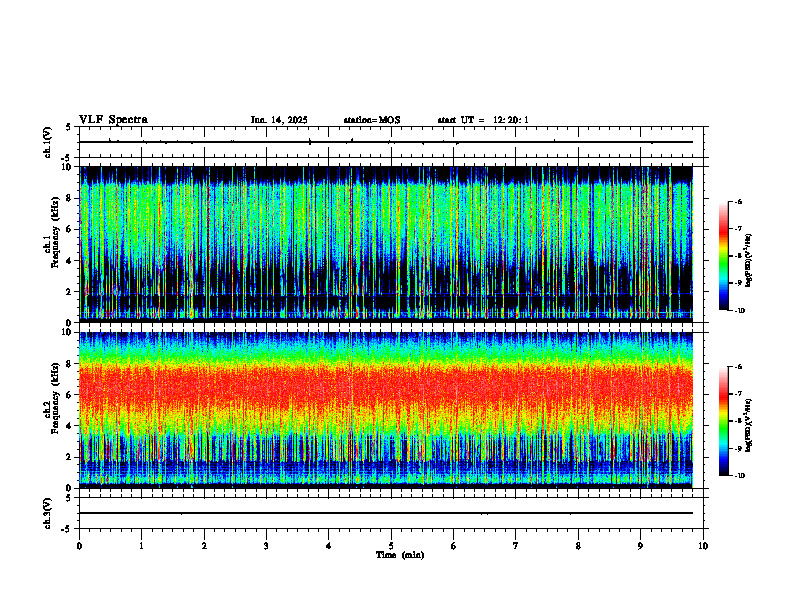Click inside the ch.1 spectrogram panel

click(386, 244)
